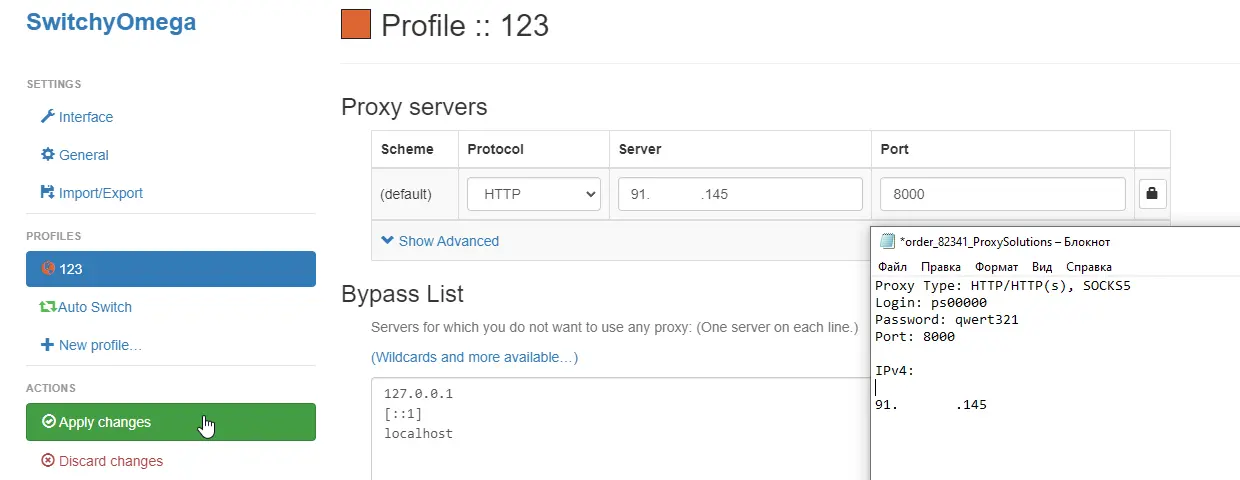Viewport: 1240px width, 480px height.
Task: Click the Port field showing 8000
Action: [1002, 194]
